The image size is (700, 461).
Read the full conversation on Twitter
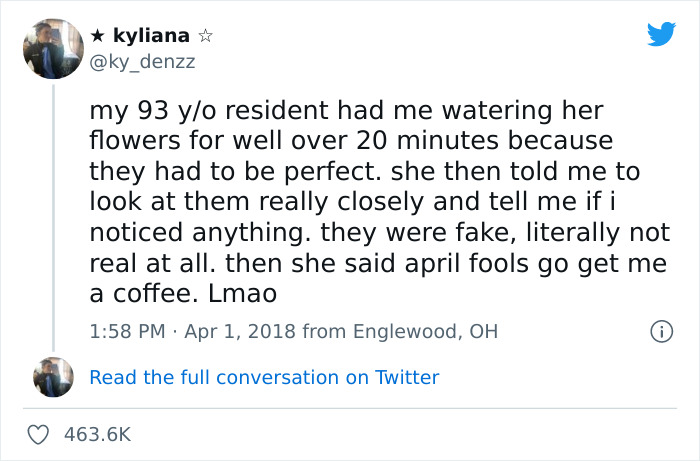(x=264, y=377)
